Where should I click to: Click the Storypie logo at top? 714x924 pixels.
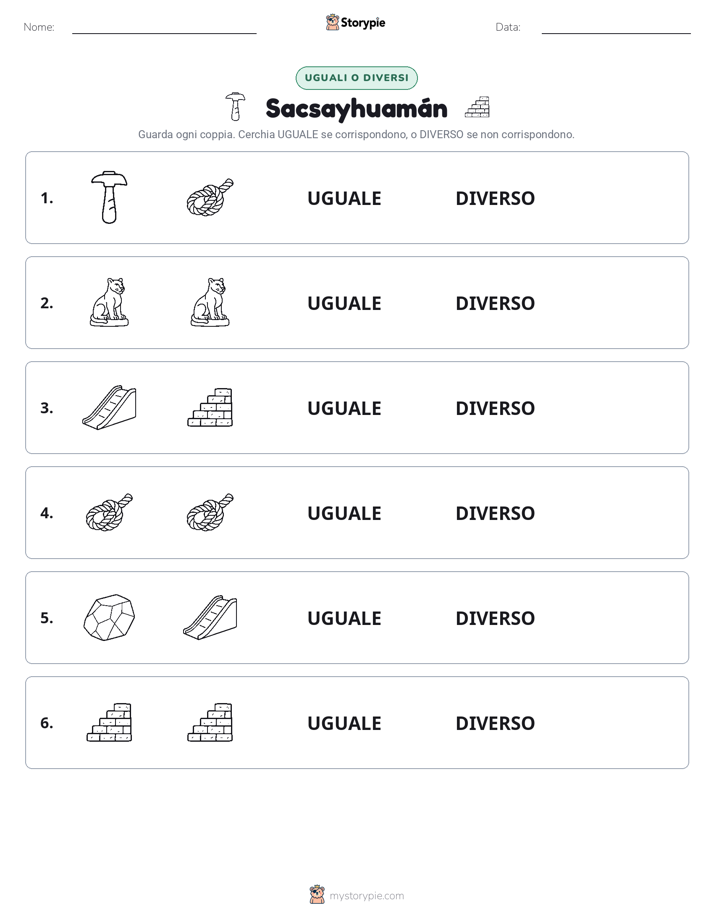[355, 22]
